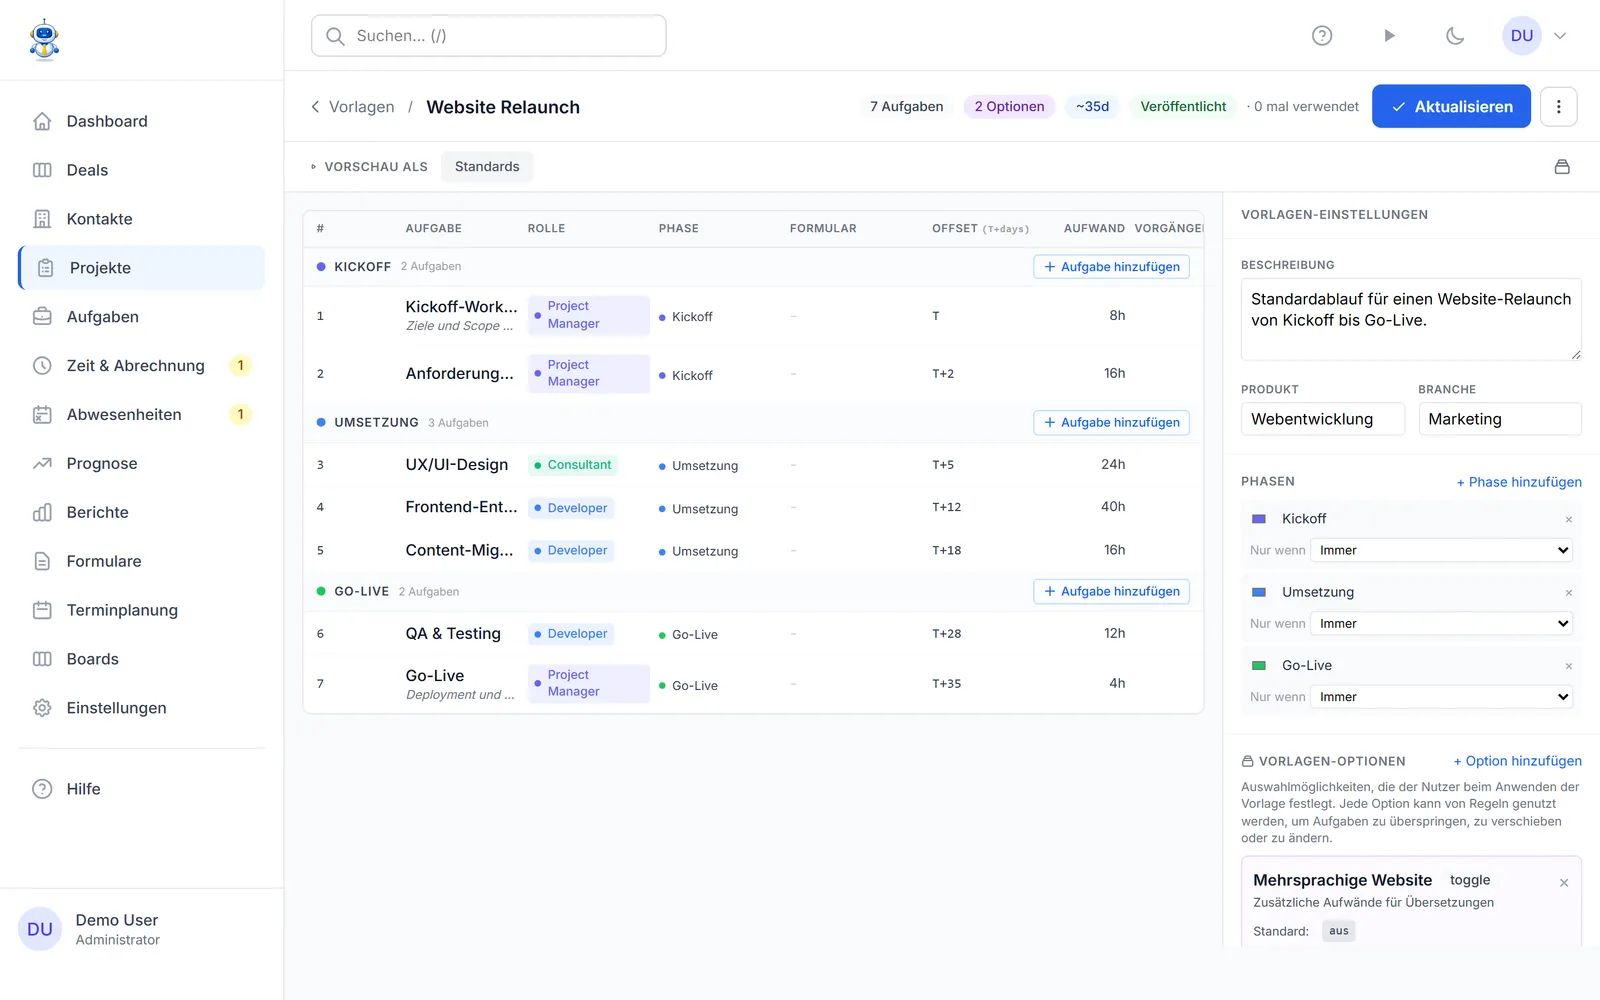Open the three-dot more options menu

(1558, 107)
